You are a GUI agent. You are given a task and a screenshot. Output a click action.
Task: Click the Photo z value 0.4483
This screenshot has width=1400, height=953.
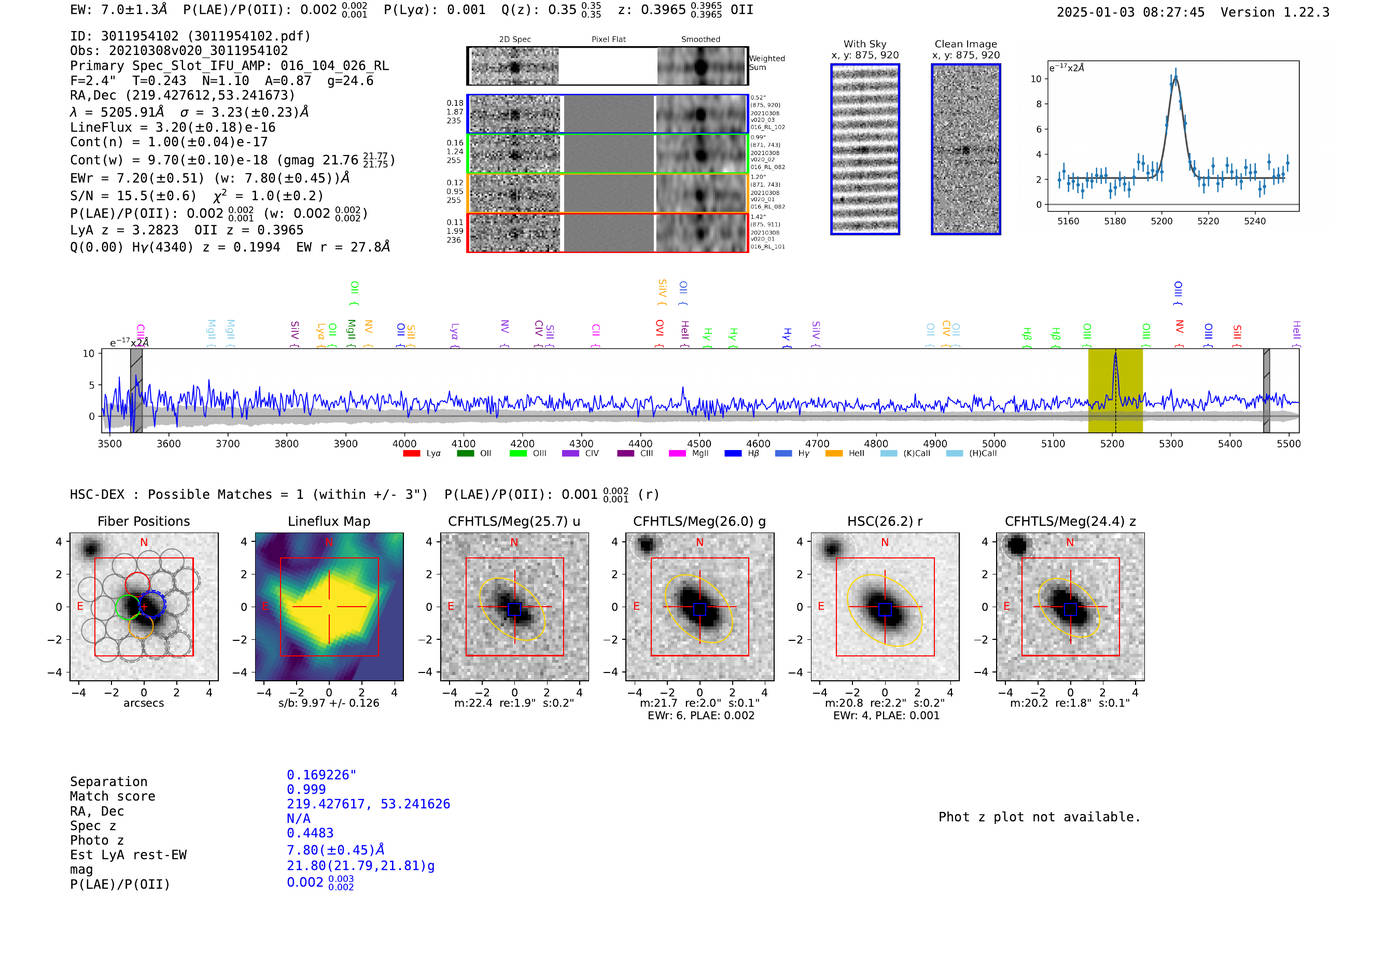pyautogui.click(x=310, y=833)
